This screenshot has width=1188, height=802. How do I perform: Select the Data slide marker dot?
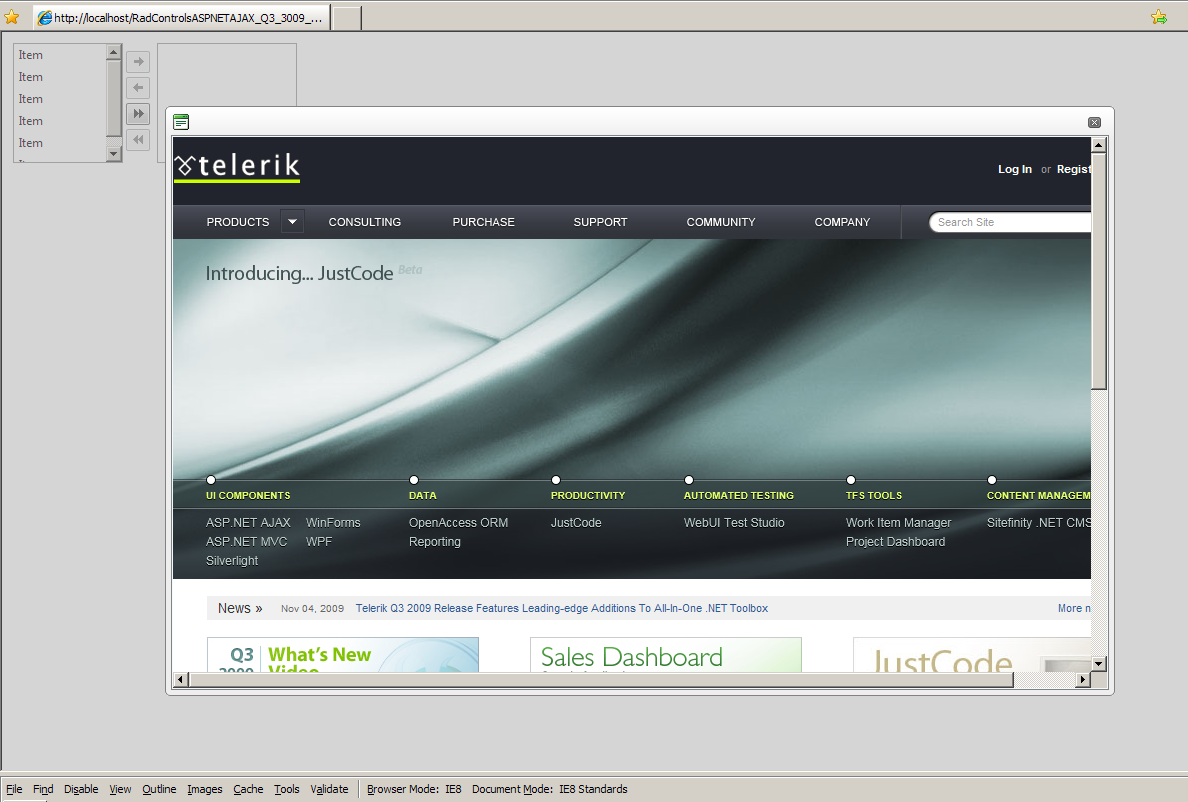tap(414, 480)
